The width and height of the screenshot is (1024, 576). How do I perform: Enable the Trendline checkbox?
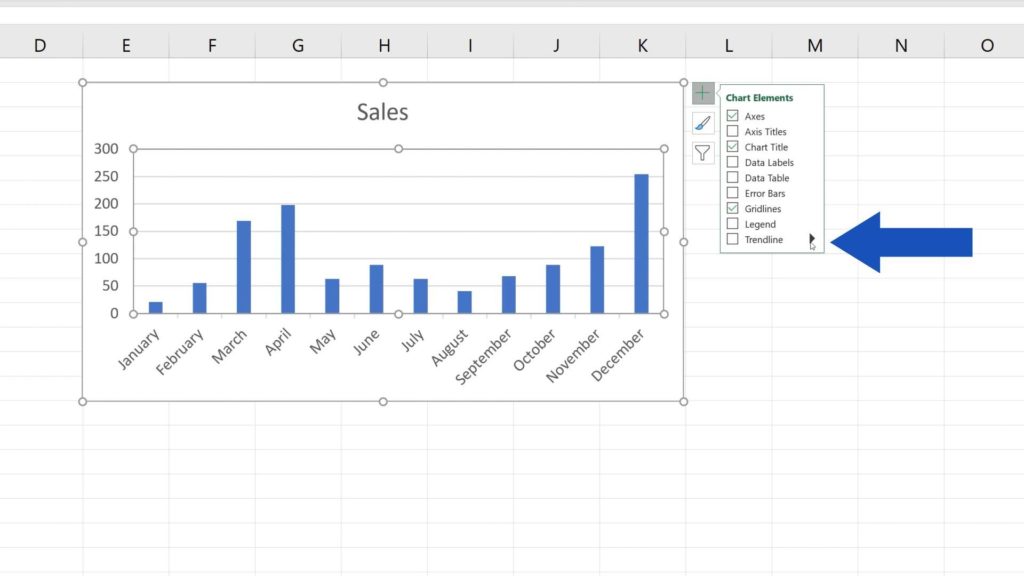(x=732, y=239)
